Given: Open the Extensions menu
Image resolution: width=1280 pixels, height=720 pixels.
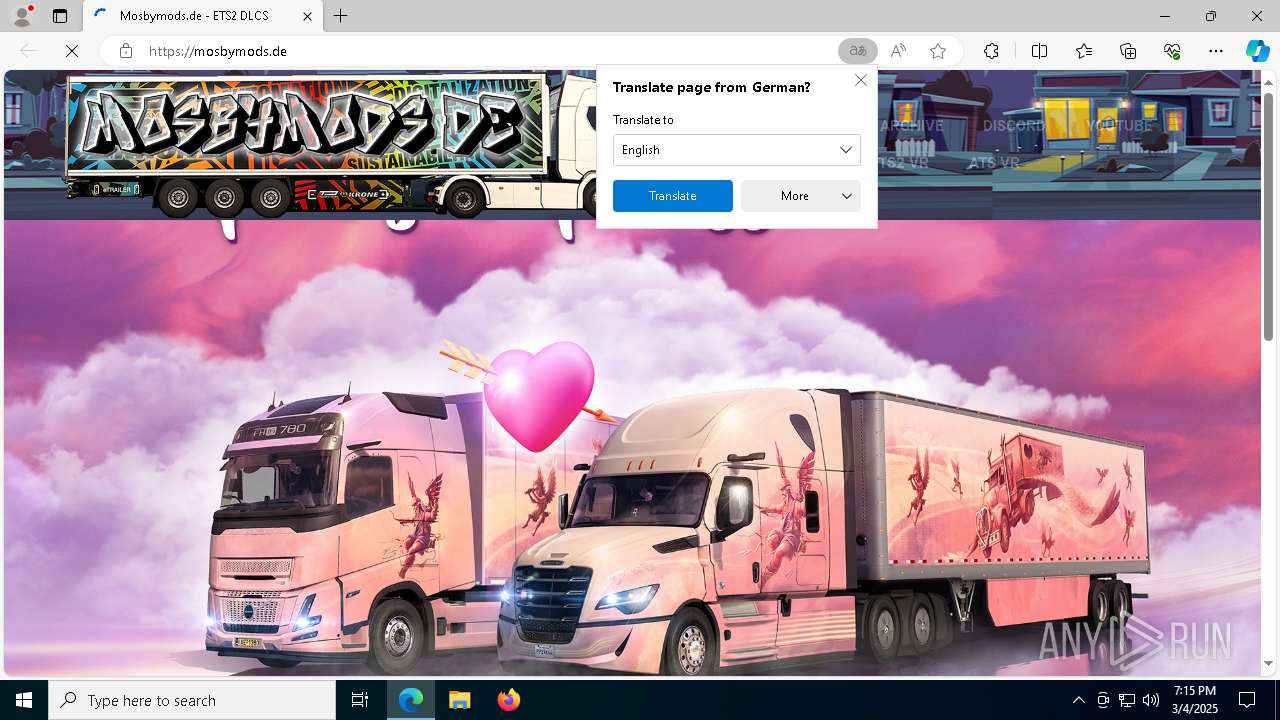Looking at the screenshot, I should point(991,51).
